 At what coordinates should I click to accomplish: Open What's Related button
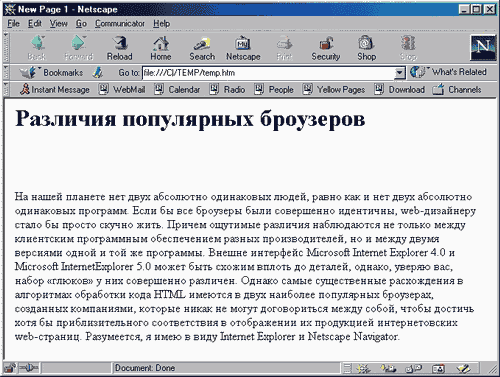click(x=448, y=72)
